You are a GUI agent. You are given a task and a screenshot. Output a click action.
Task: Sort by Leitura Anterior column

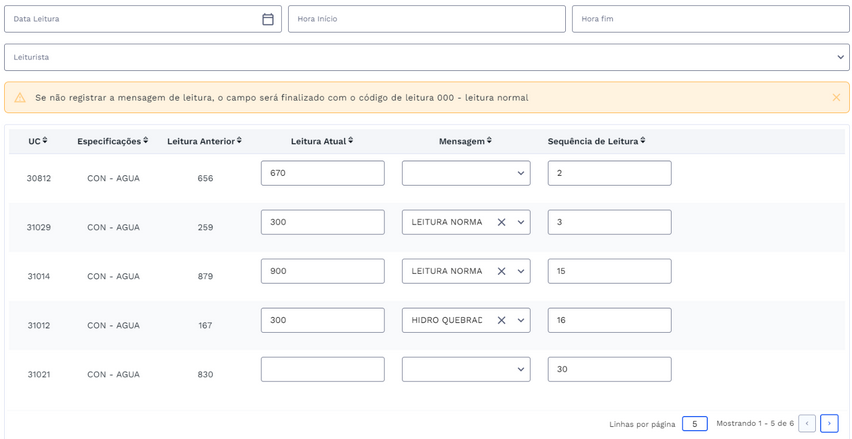click(x=204, y=141)
